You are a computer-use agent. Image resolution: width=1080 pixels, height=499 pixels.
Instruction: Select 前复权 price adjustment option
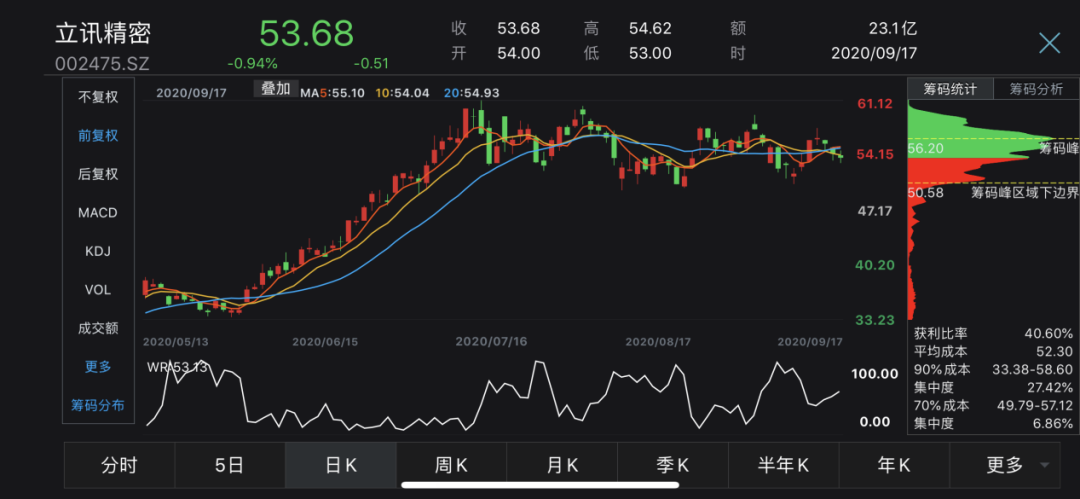point(98,136)
